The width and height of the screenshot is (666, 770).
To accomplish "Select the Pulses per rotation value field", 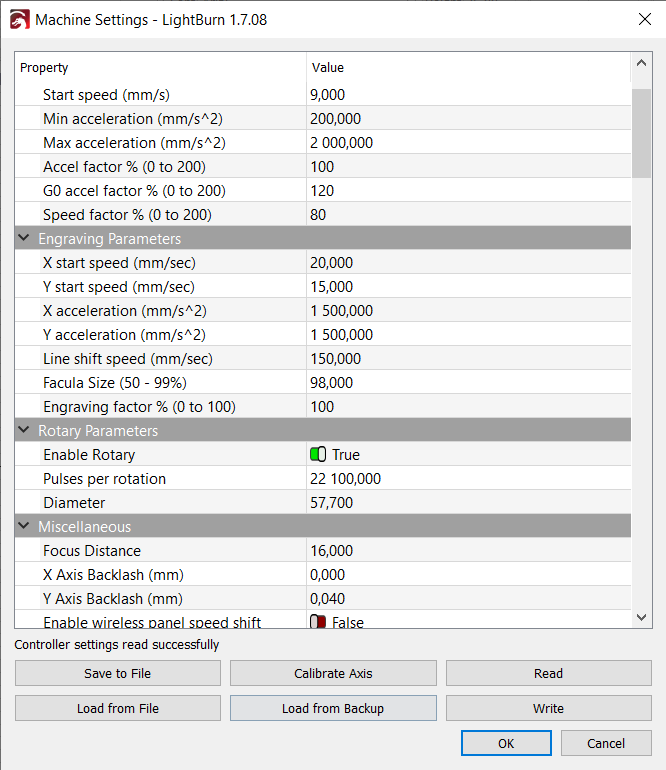I will 469,478.
